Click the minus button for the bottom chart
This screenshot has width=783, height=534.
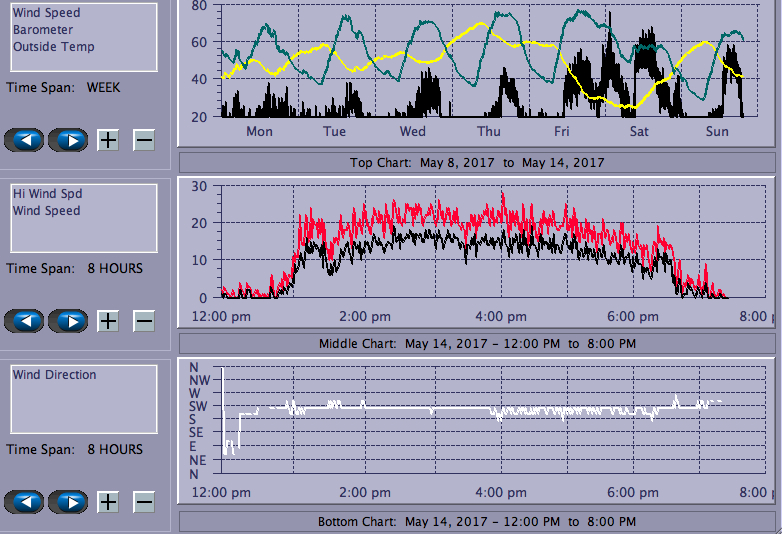144,502
